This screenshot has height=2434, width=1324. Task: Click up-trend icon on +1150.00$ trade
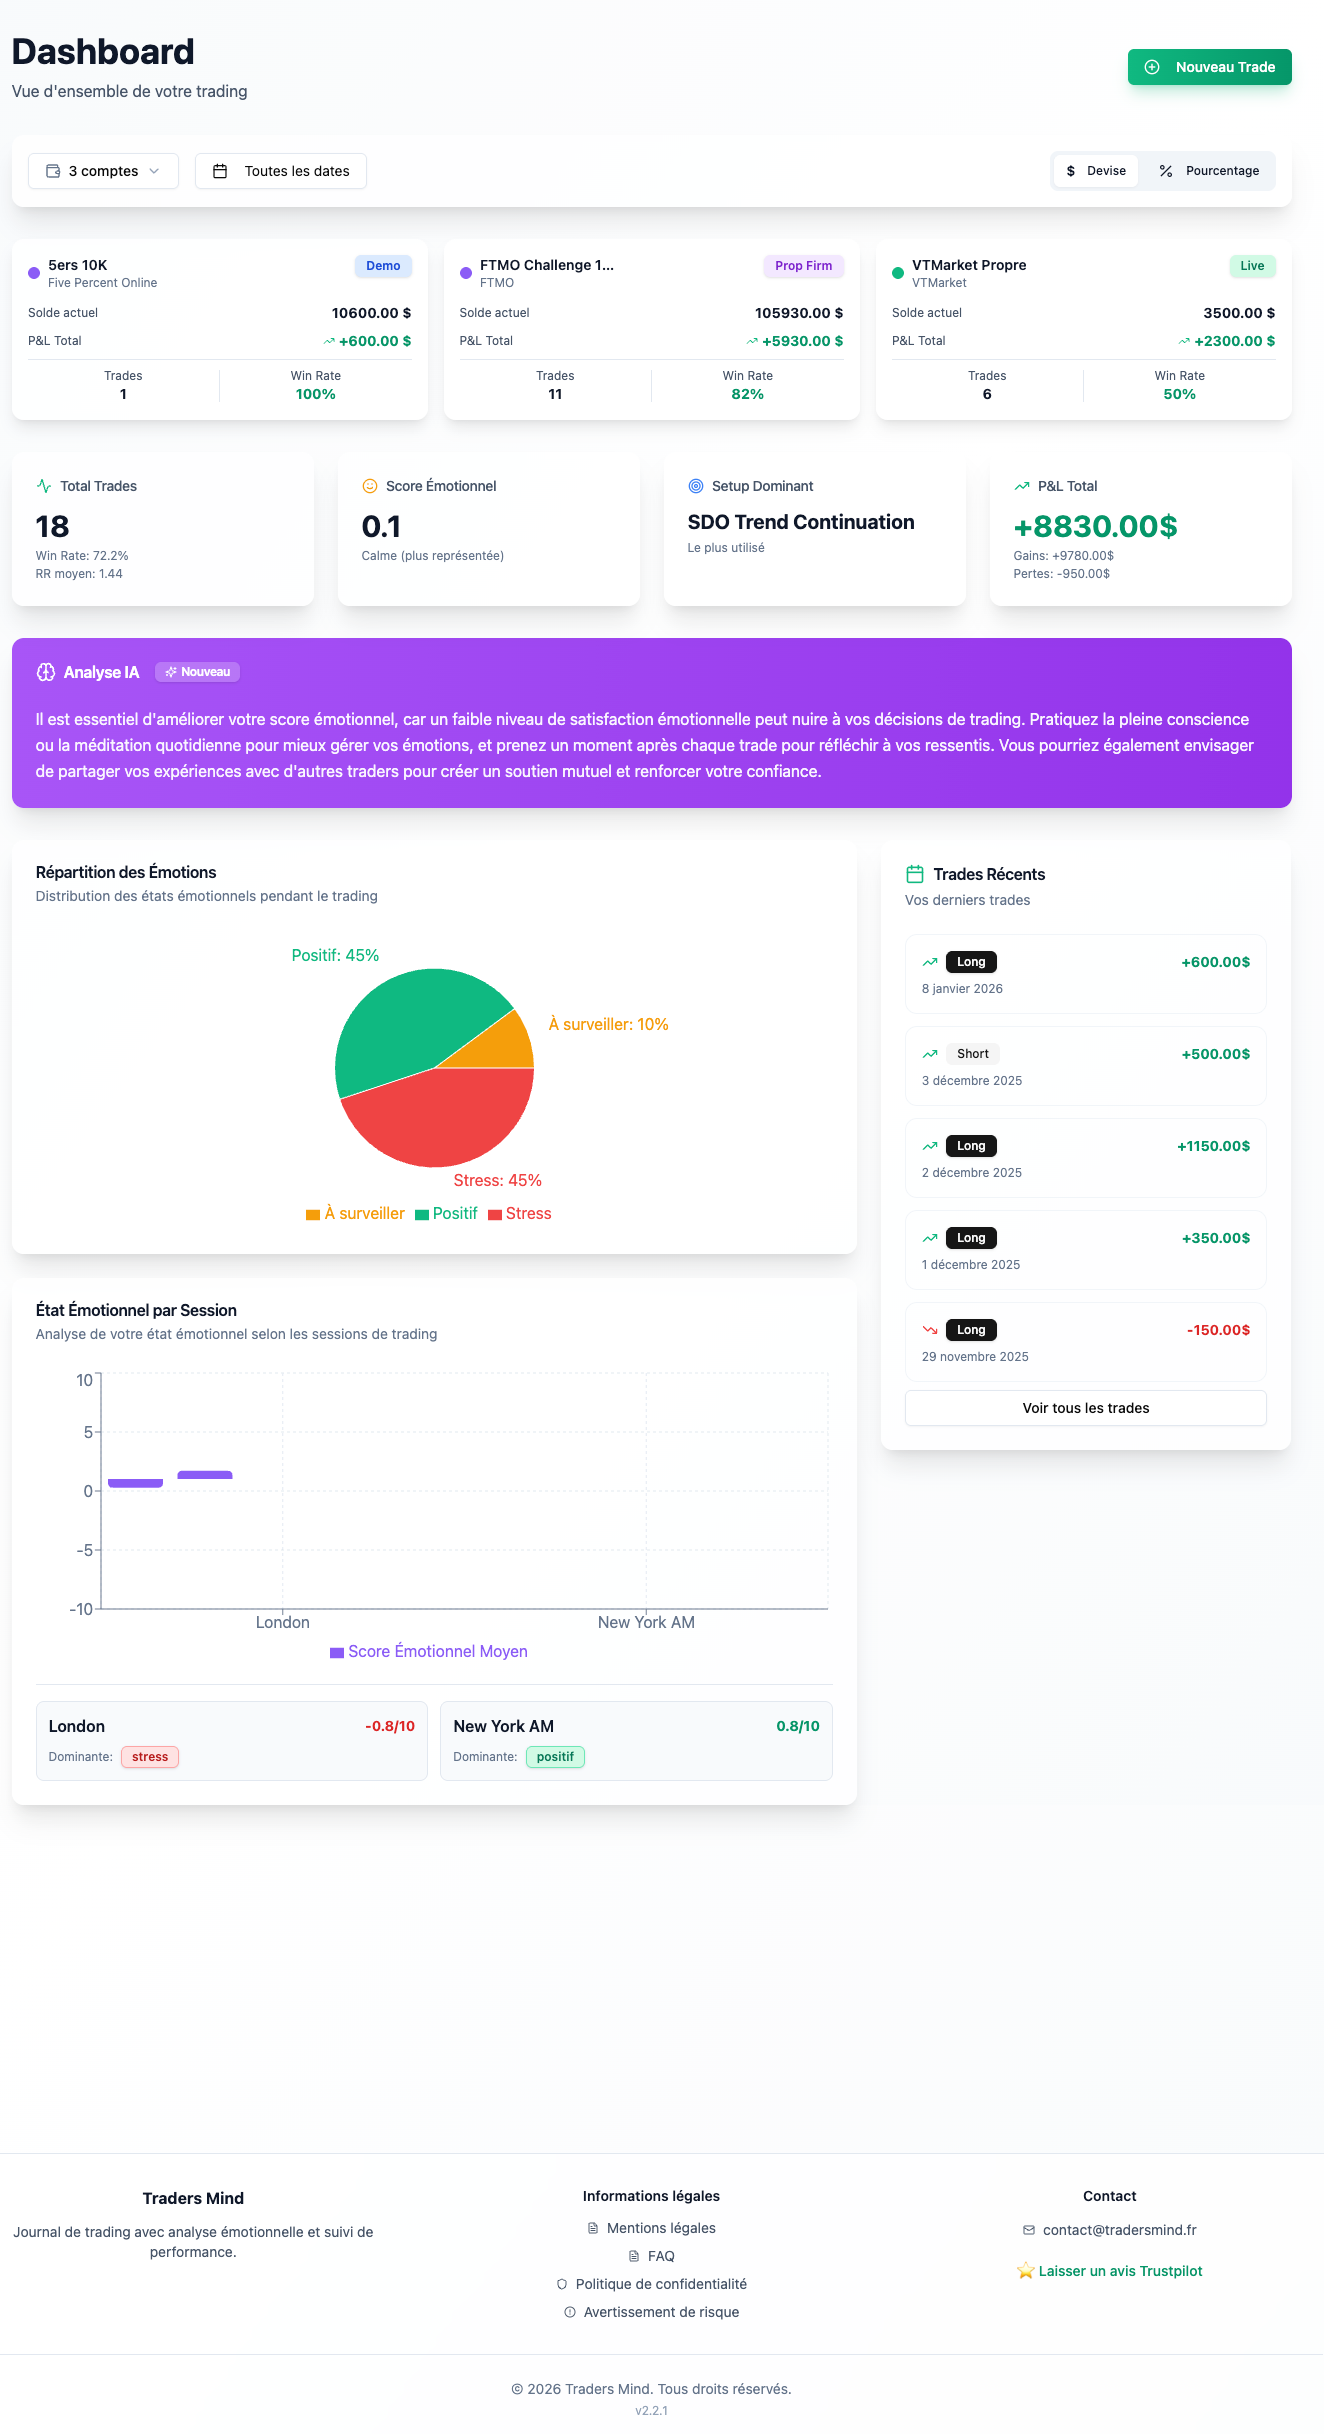930,1146
